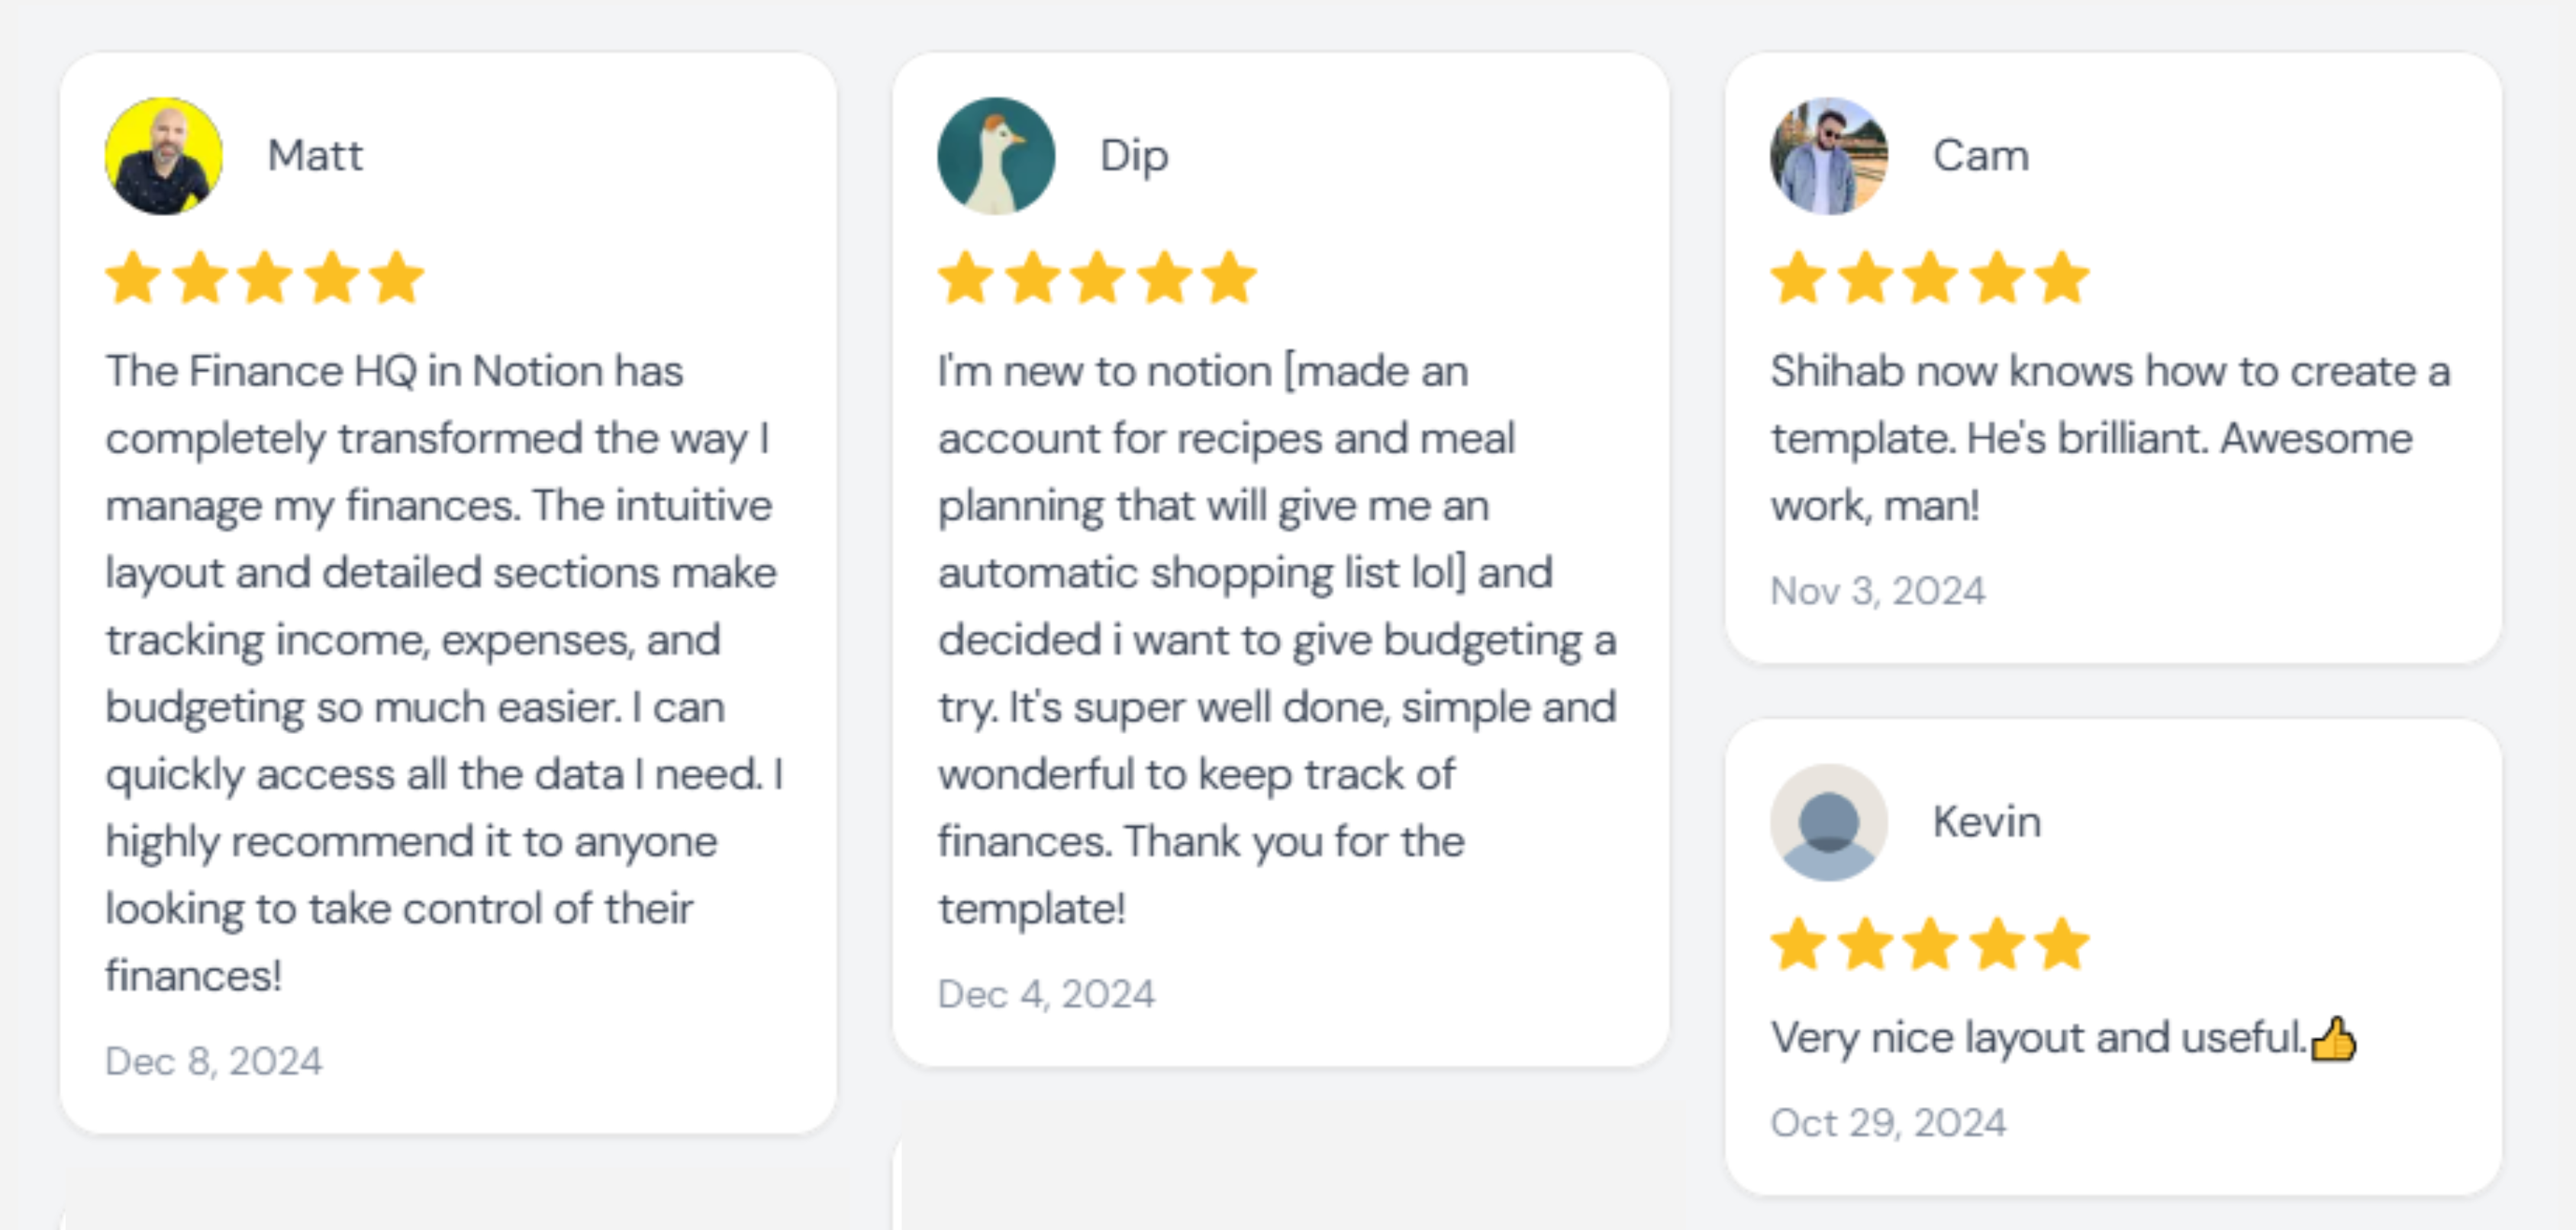The image size is (2576, 1230).
Task: Click Dip's goose avatar image
Action: 996,156
